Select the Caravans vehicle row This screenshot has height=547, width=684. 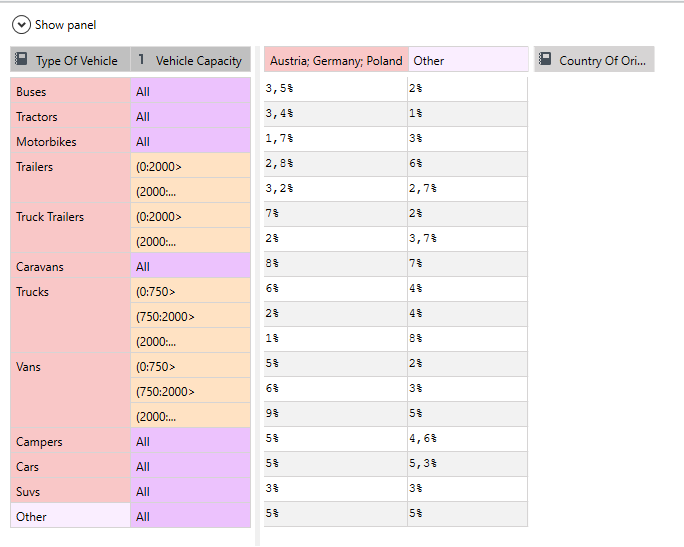71,266
